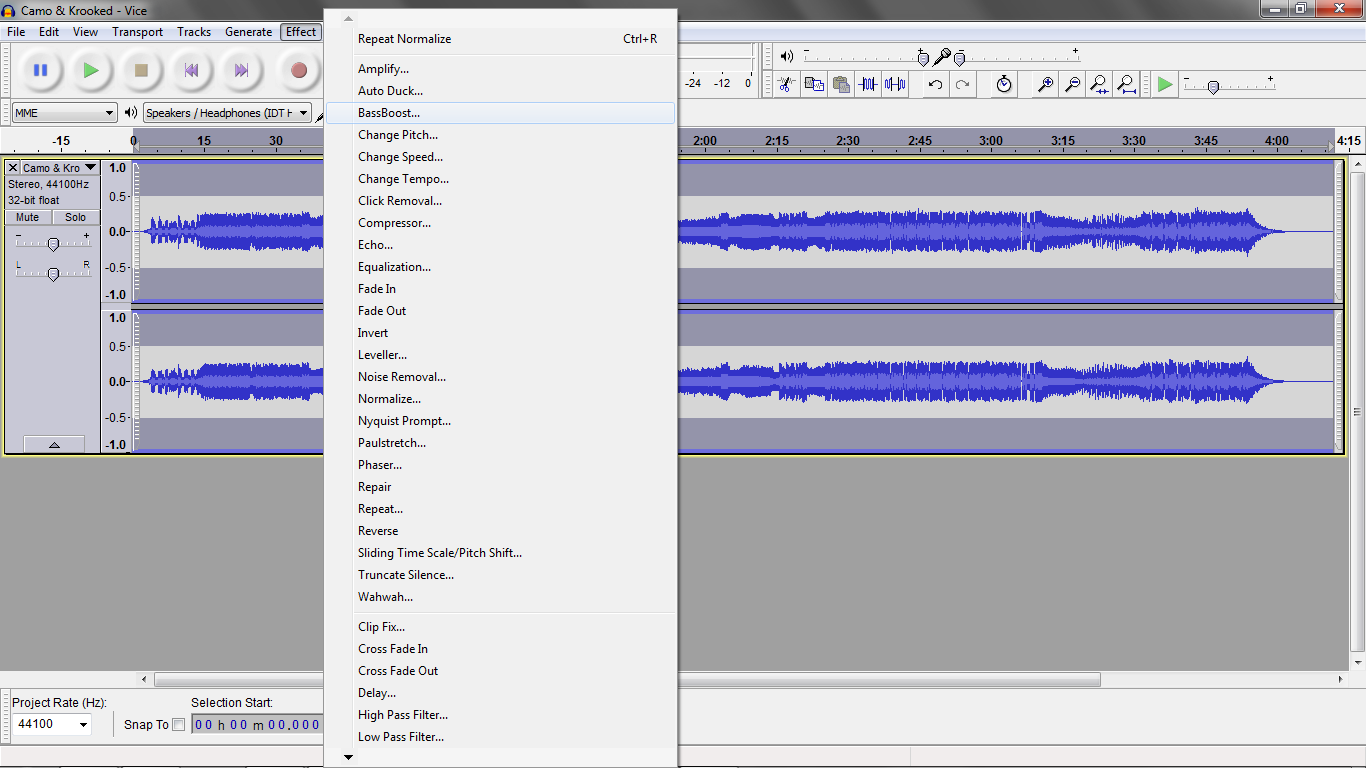Apply Fade In effect

(x=501, y=289)
